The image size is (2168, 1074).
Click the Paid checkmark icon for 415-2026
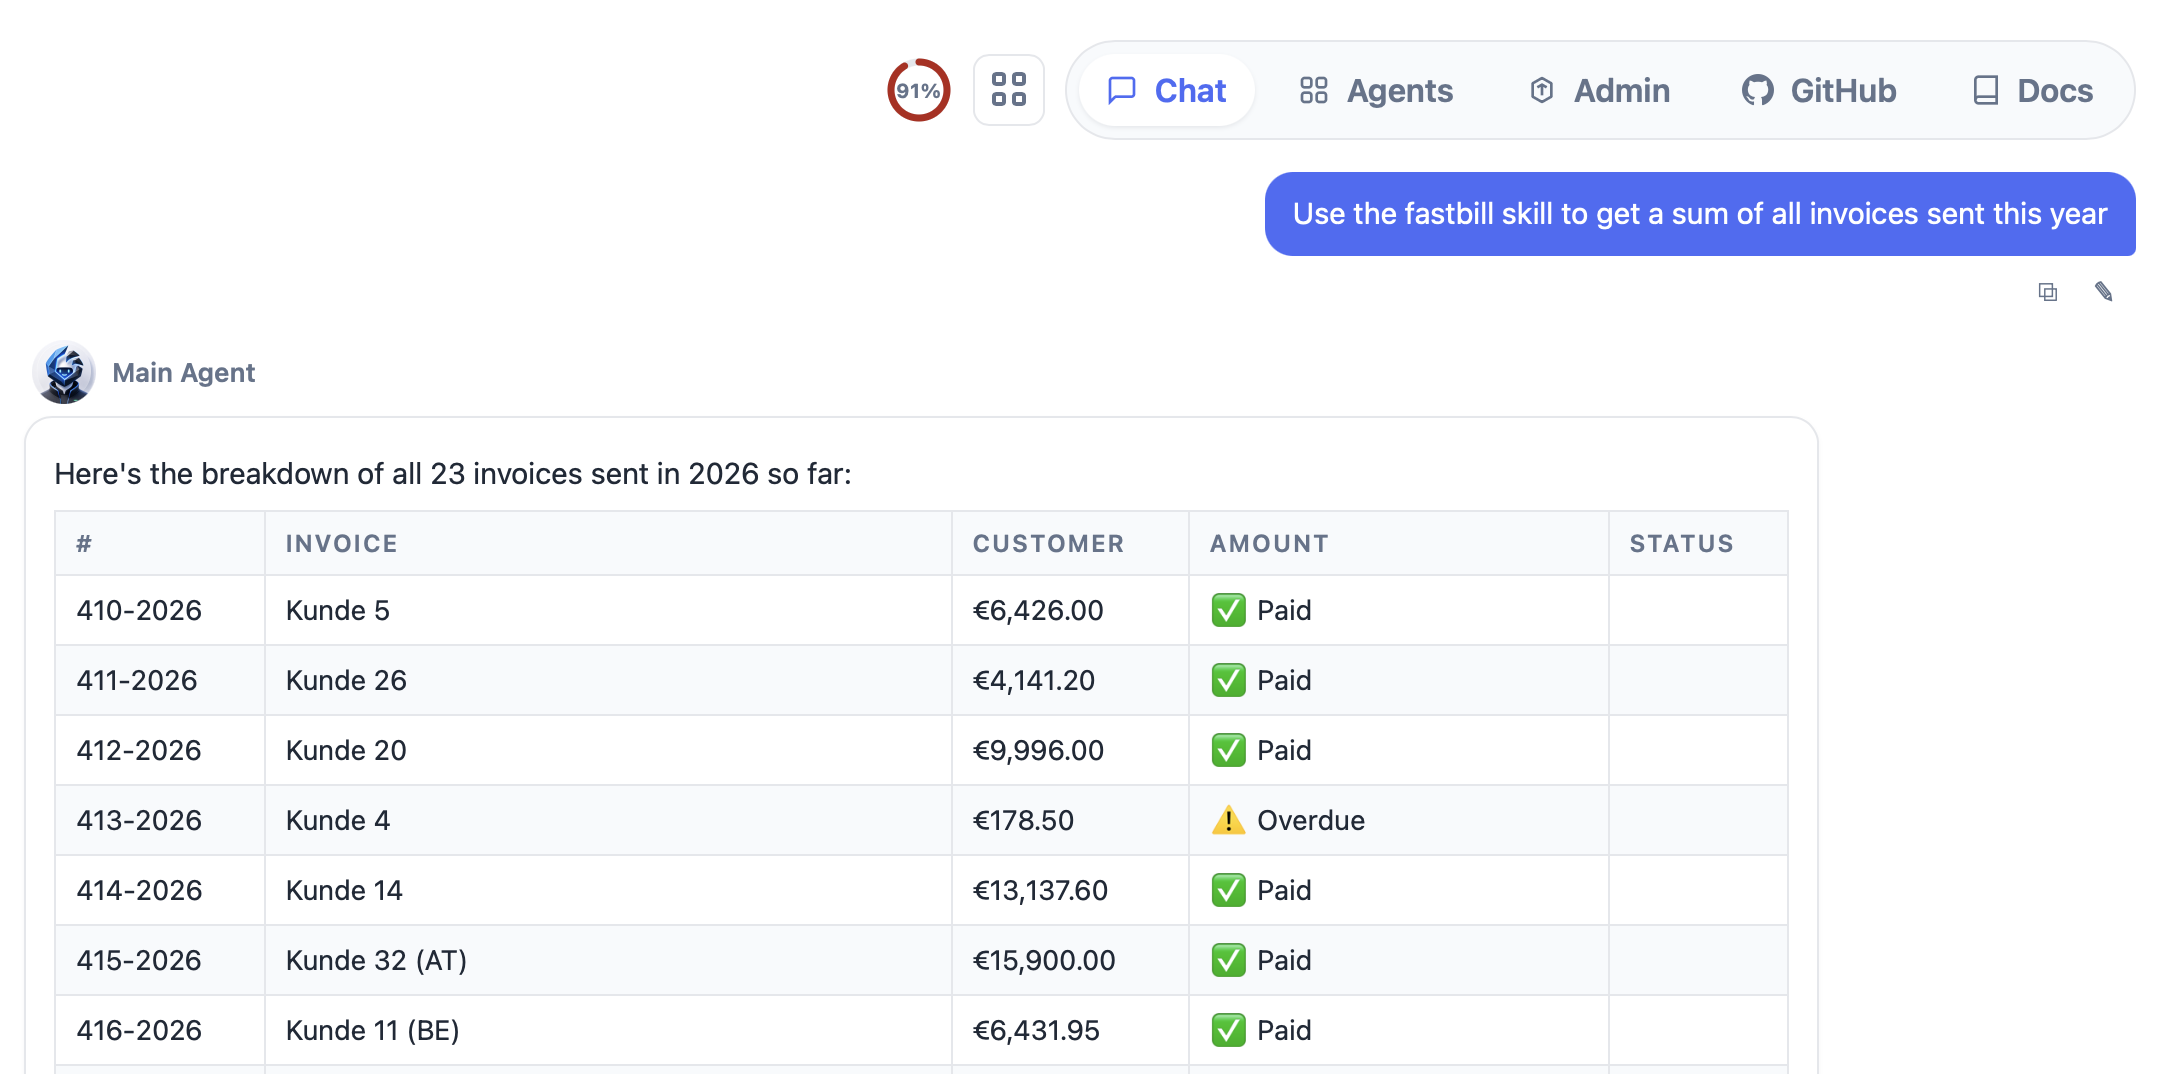point(1228,960)
